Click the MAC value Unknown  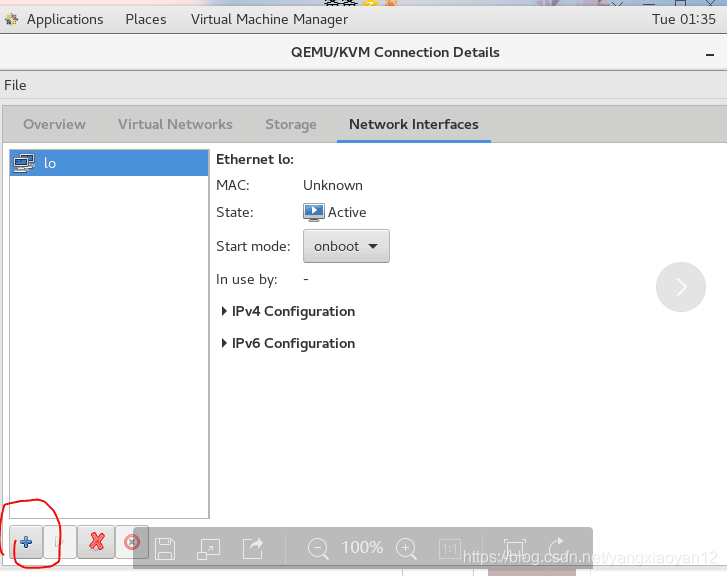point(333,186)
